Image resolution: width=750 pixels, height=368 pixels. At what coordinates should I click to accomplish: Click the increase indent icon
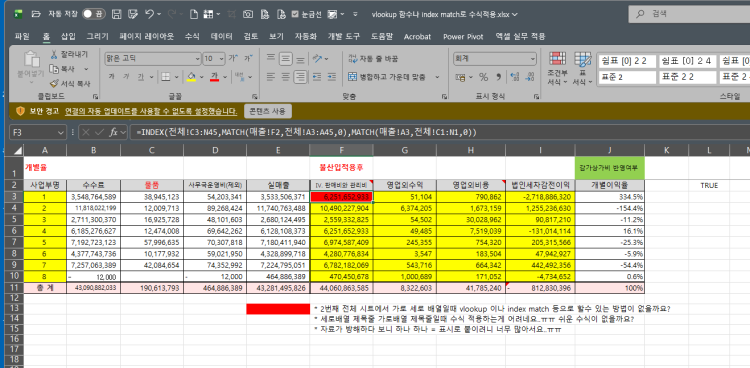331,77
